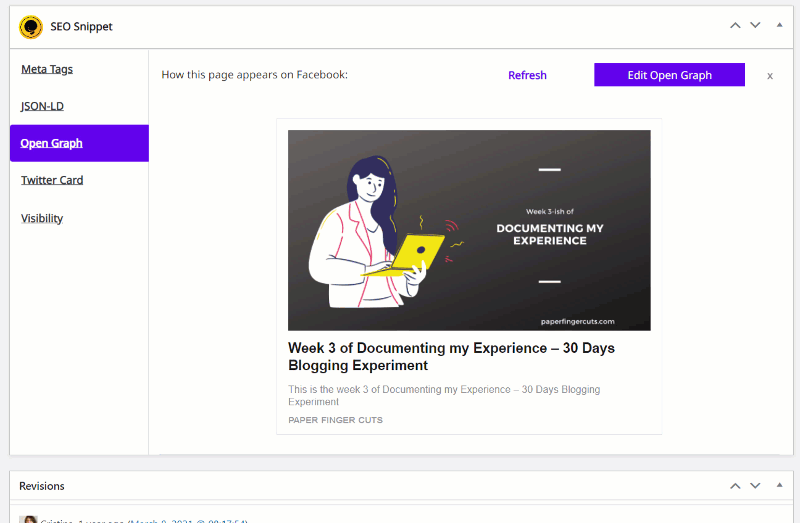The height and width of the screenshot is (523, 800).
Task: Open the Visibility tab
Action: pyautogui.click(x=42, y=218)
